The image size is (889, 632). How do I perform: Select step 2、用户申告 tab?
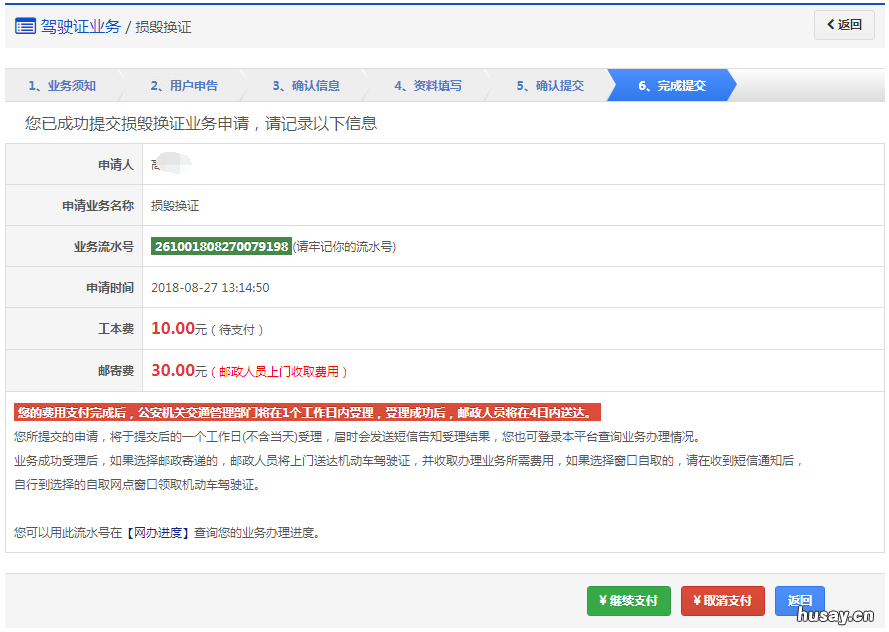(185, 85)
